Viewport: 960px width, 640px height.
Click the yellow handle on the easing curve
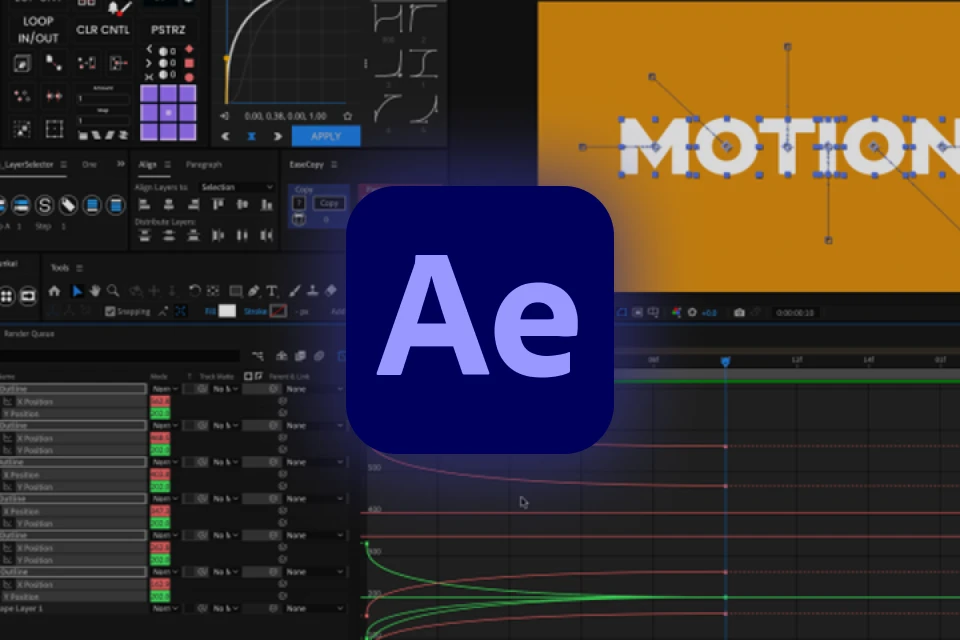coord(226,59)
